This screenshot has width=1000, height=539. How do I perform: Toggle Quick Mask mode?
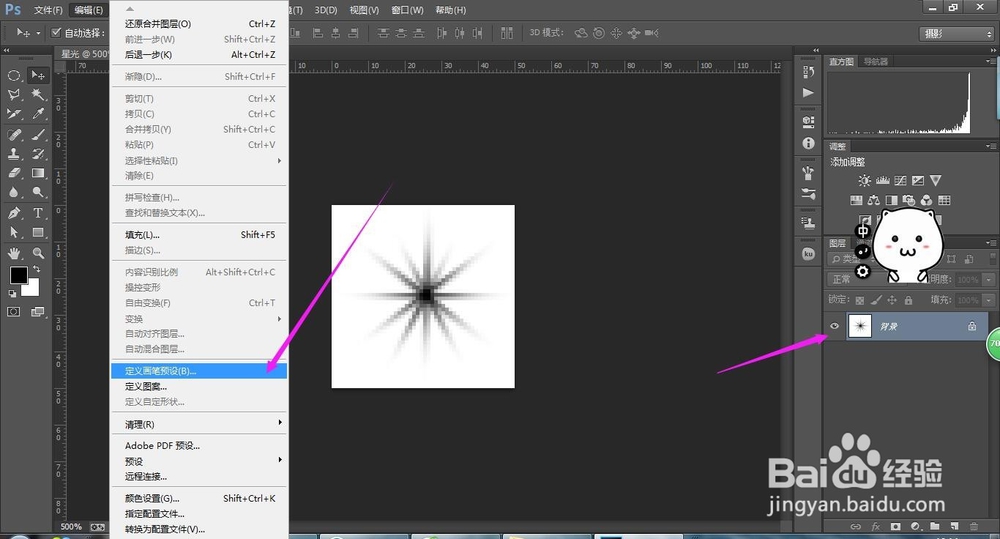[x=14, y=312]
